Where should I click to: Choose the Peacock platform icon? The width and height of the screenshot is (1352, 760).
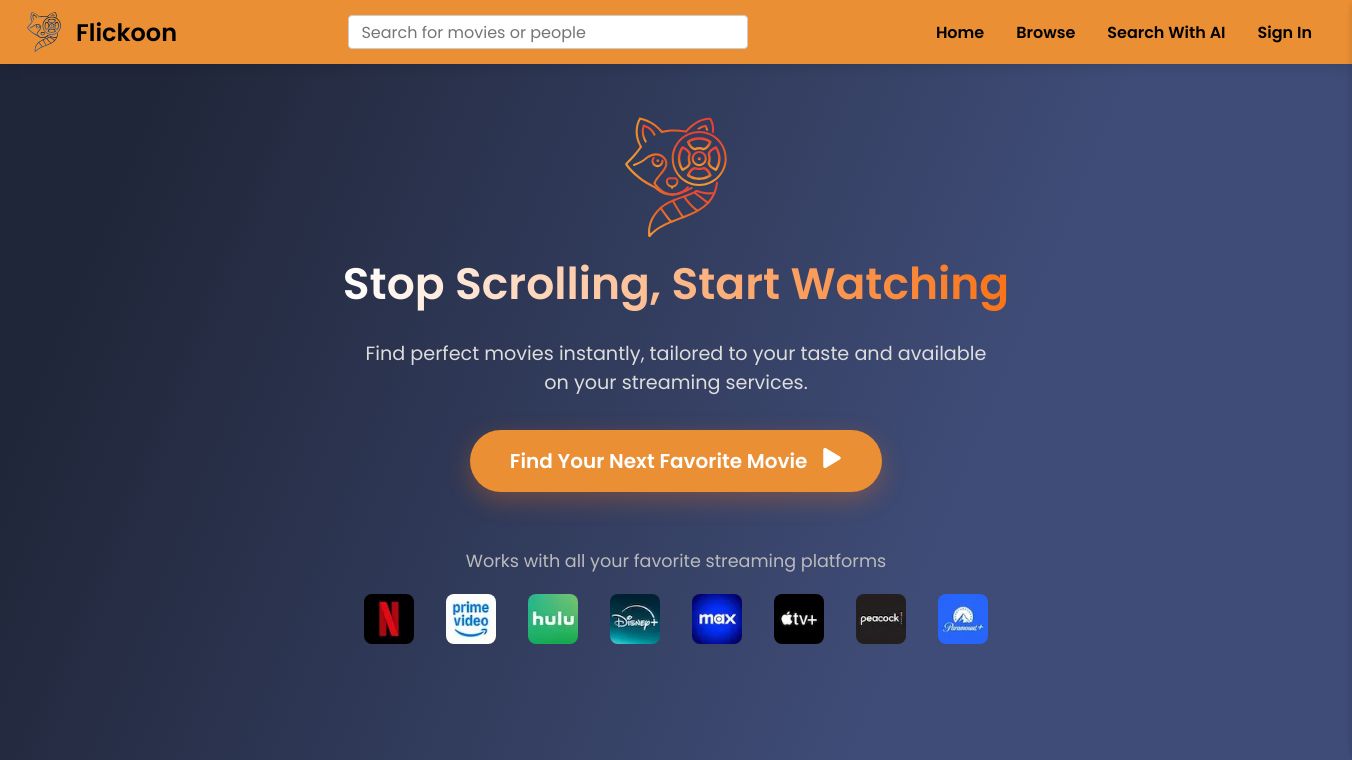coord(881,619)
